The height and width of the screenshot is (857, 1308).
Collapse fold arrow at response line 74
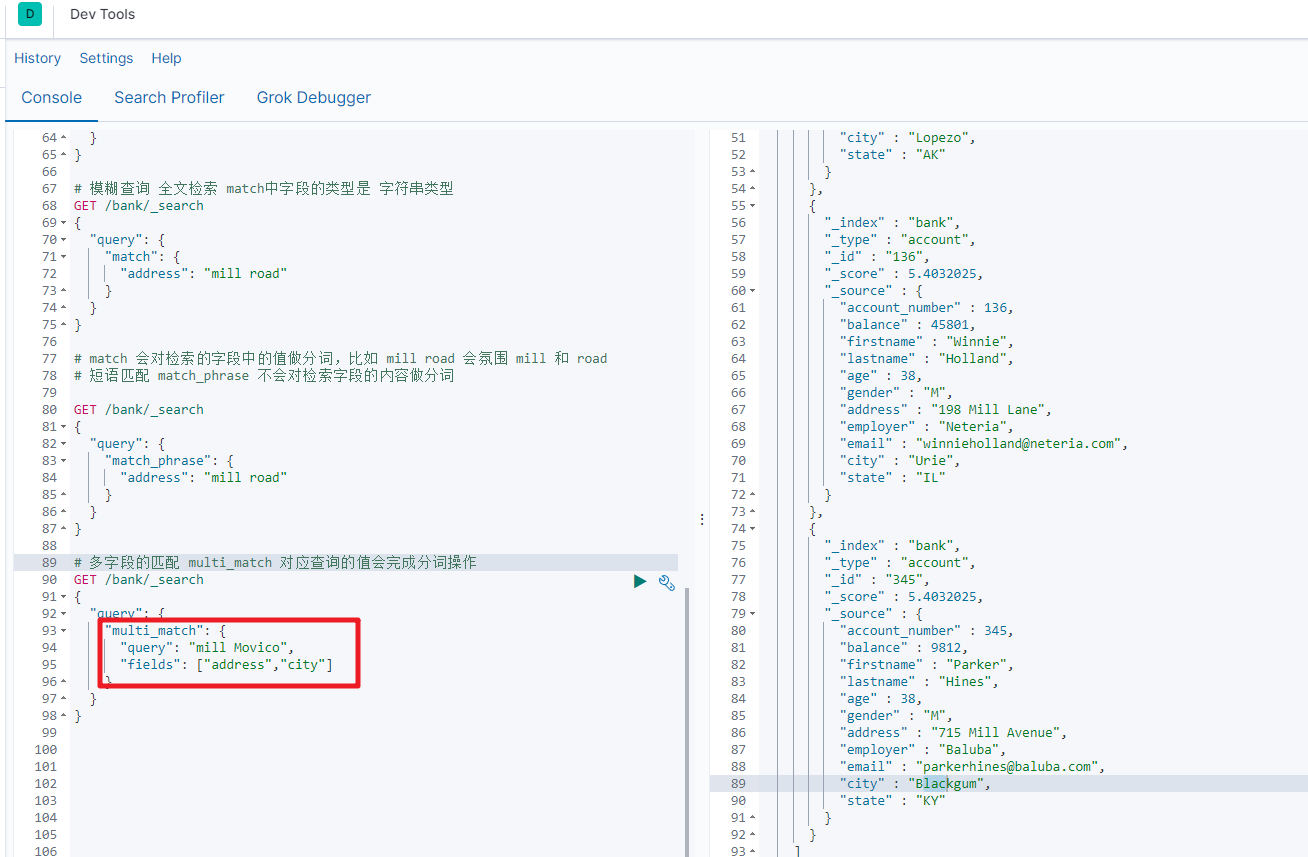coord(752,529)
